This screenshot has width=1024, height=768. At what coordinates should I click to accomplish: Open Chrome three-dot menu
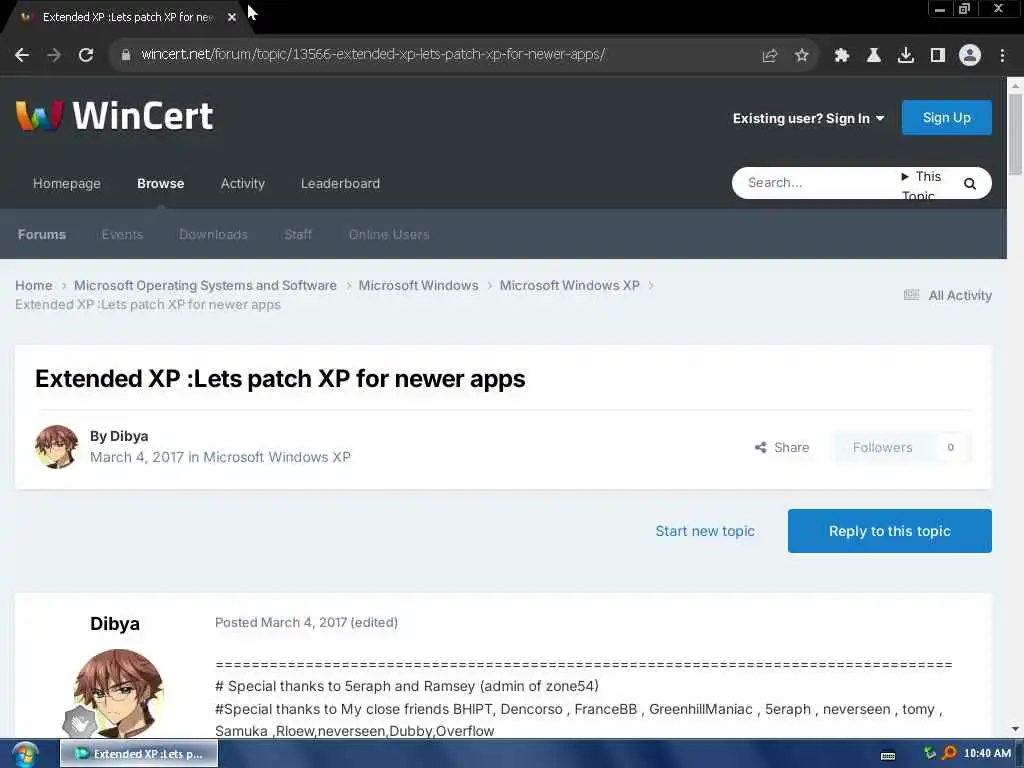[1002, 55]
